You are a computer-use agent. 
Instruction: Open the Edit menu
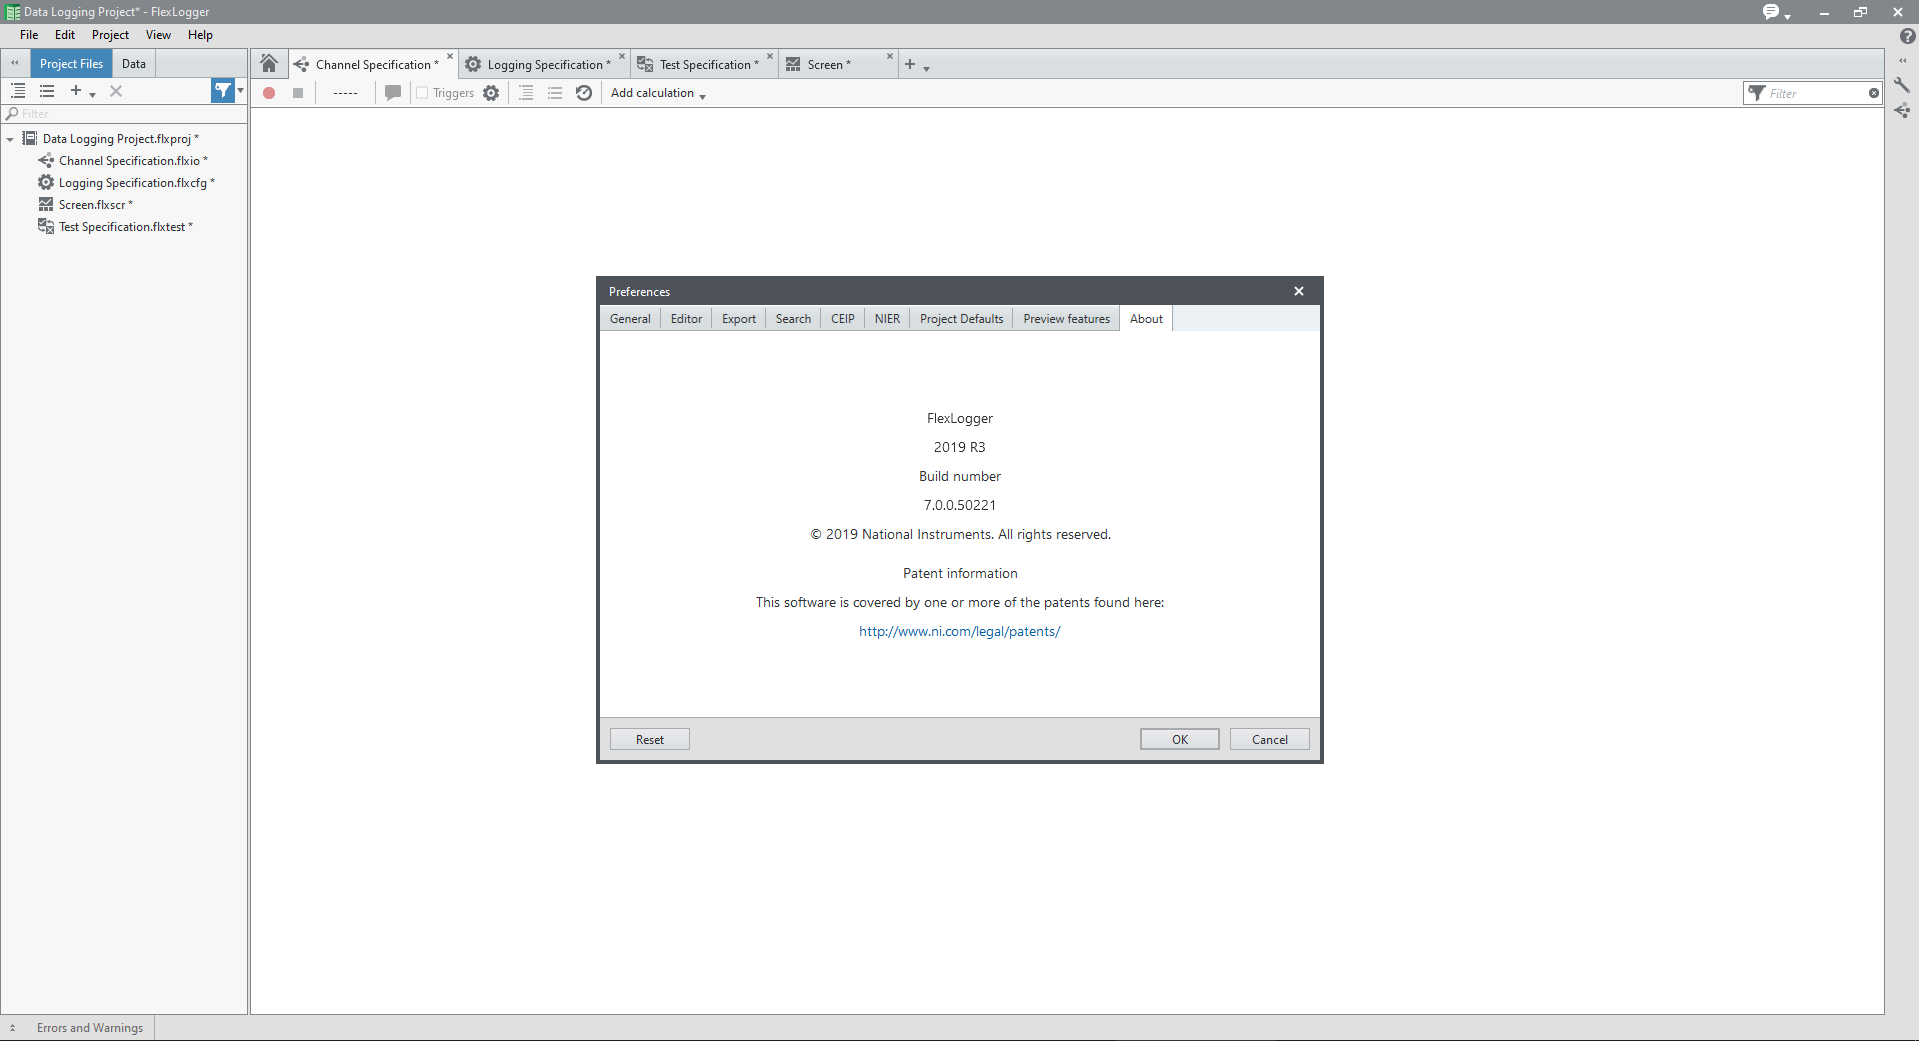tap(65, 35)
